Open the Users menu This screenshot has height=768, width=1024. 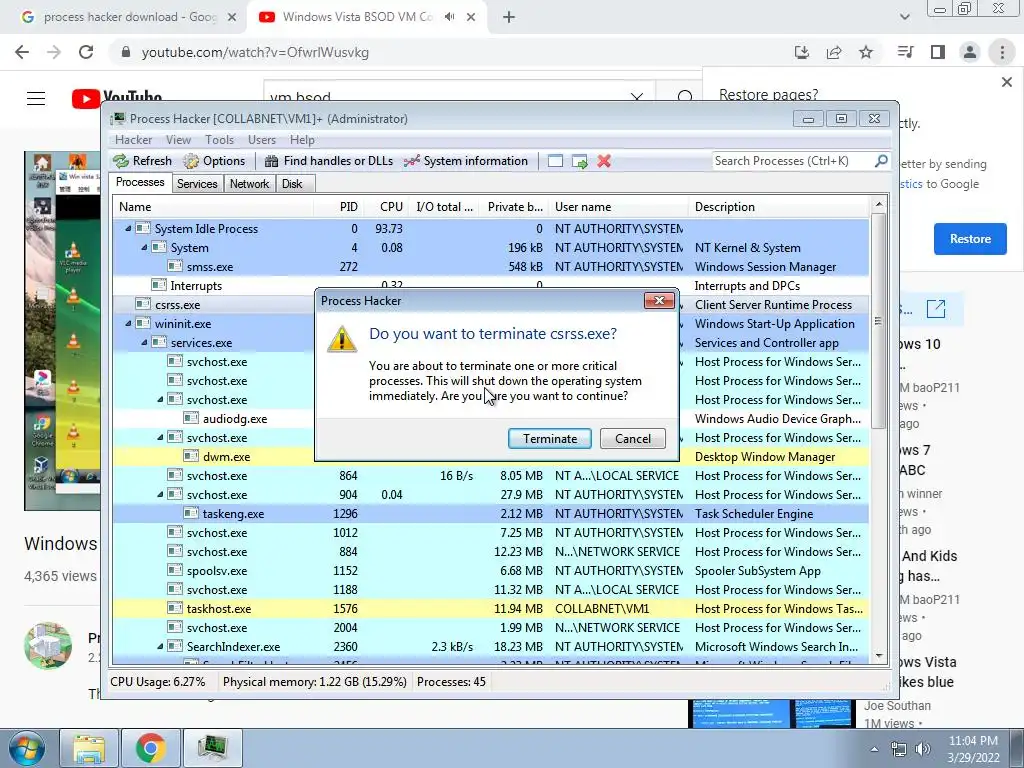point(261,140)
